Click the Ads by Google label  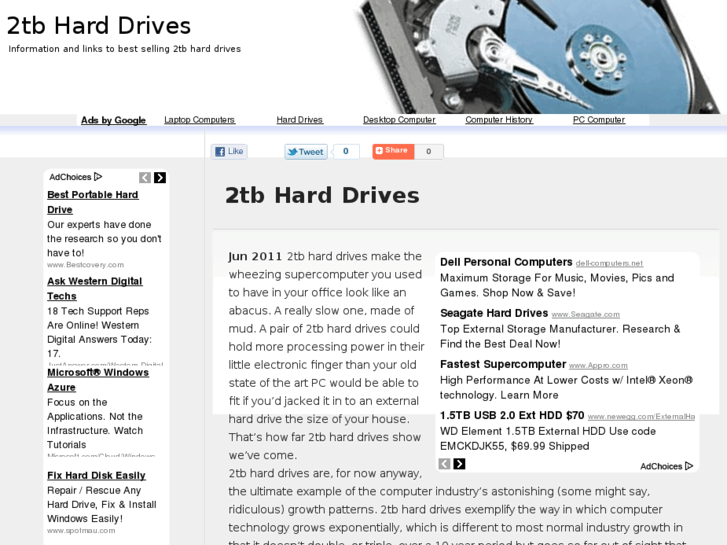(x=114, y=120)
